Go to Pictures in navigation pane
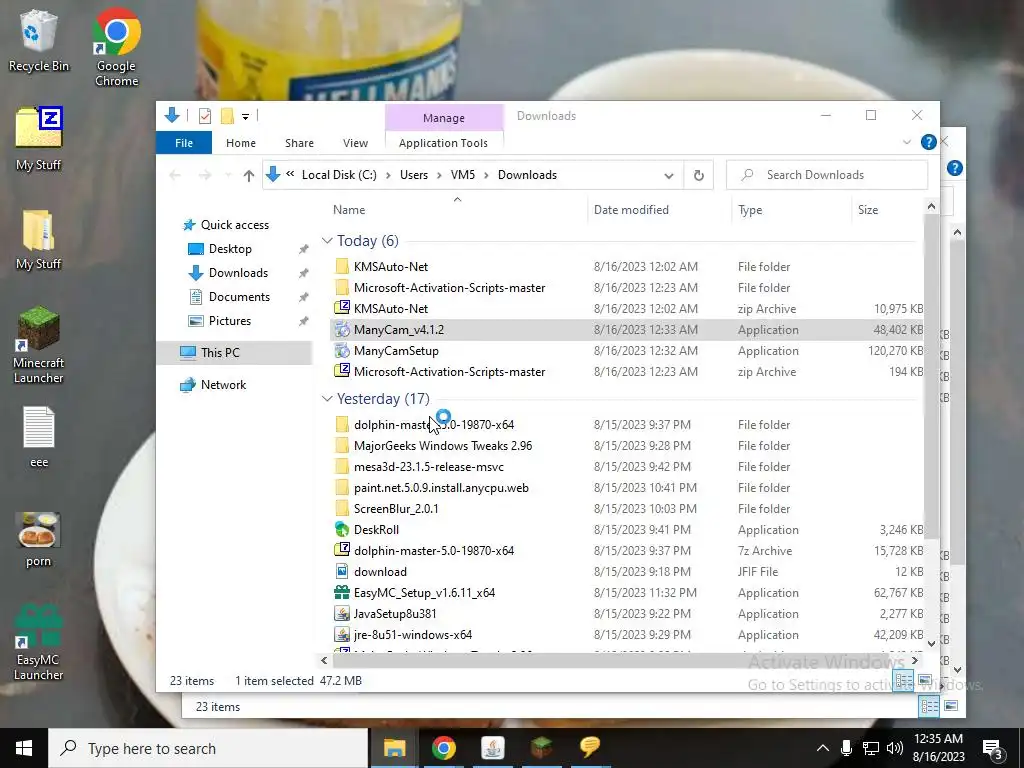 (229, 321)
